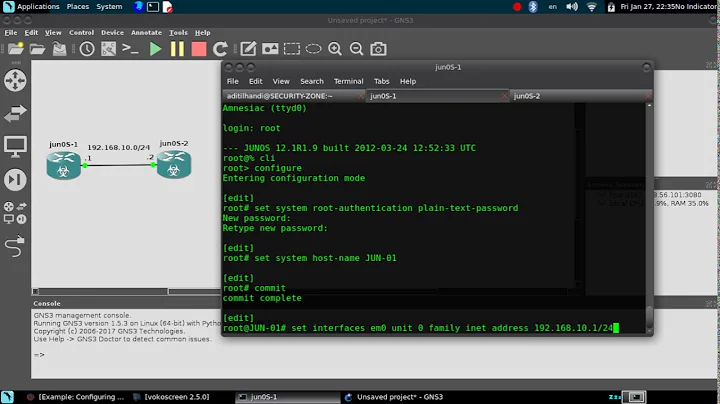
Task: Take a screenshot with the camera icon
Action: click(378, 49)
